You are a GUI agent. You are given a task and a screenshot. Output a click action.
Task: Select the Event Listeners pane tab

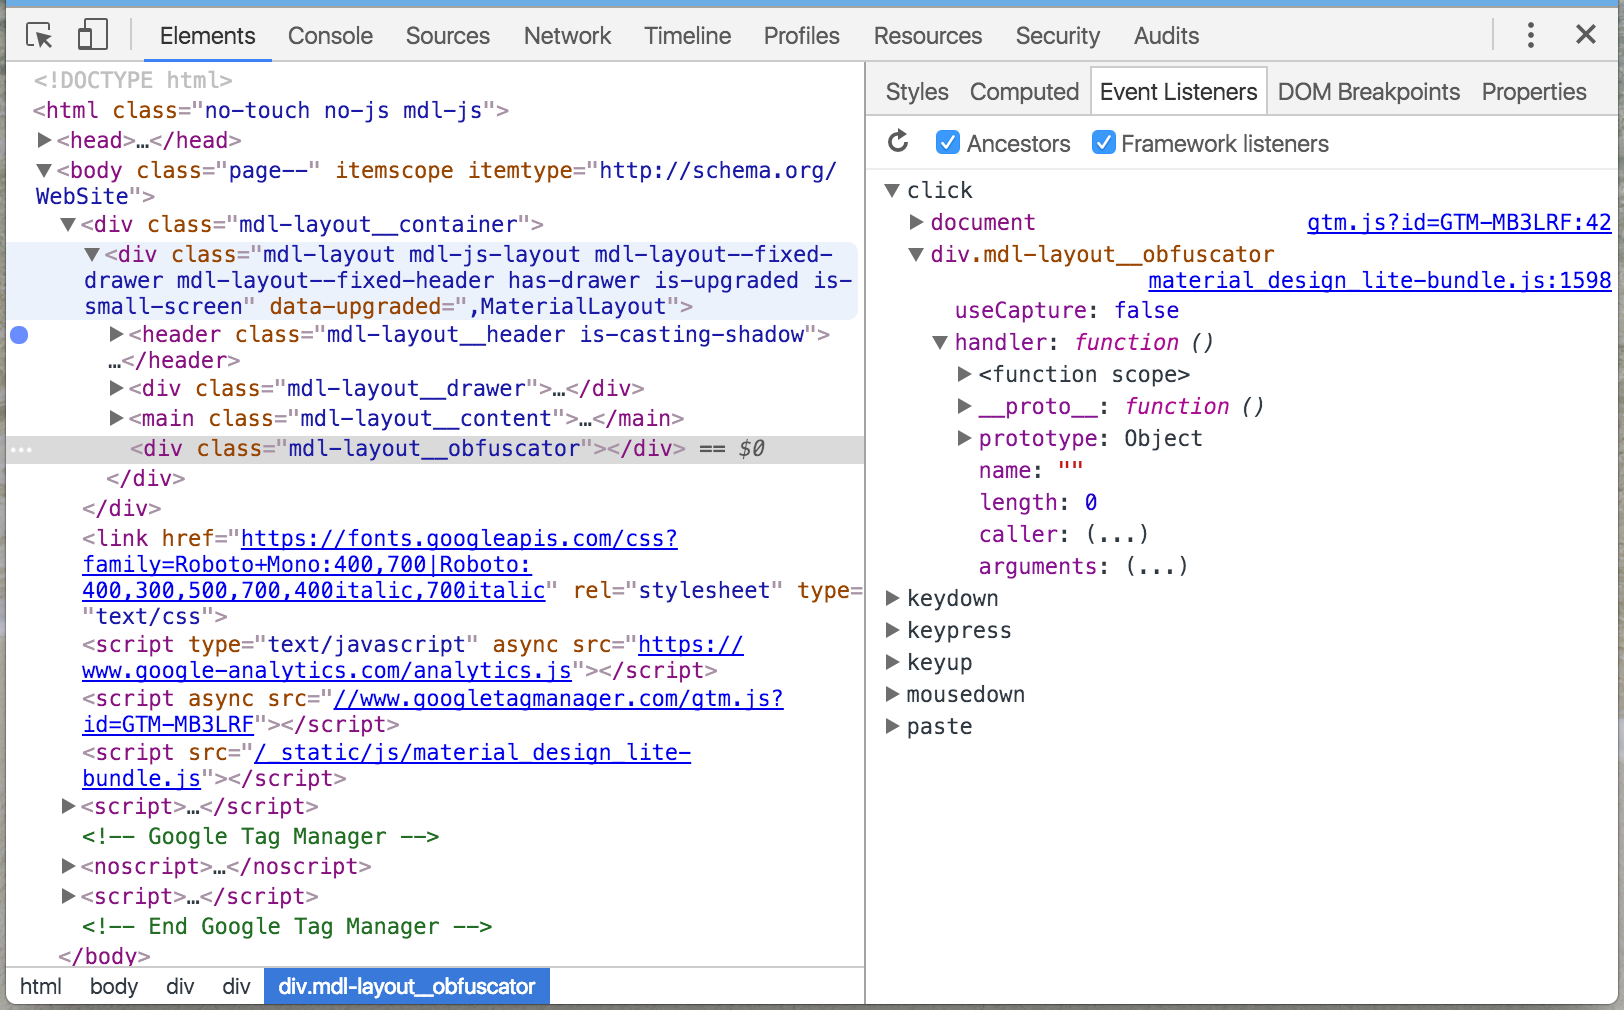[x=1178, y=92]
